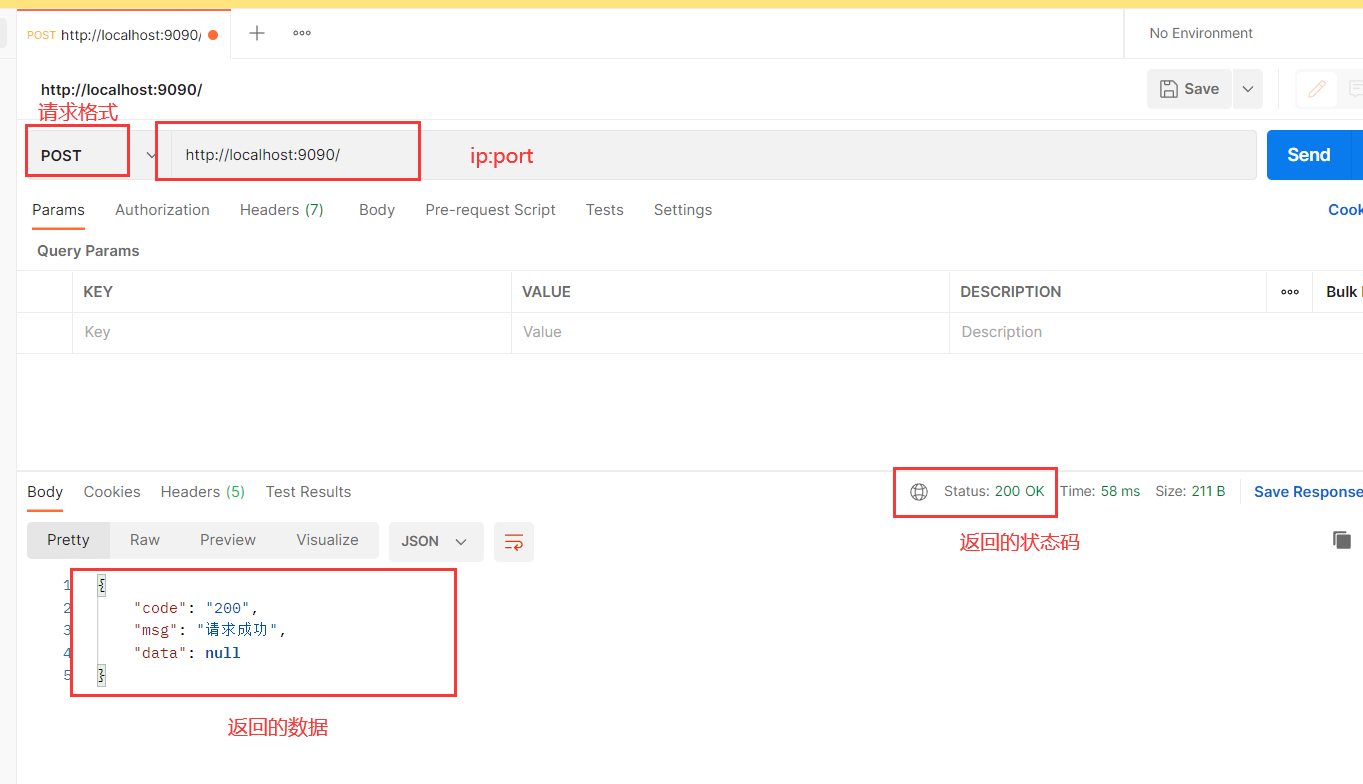Switch response view to Raw
The width and height of the screenshot is (1363, 784).
tap(145, 540)
